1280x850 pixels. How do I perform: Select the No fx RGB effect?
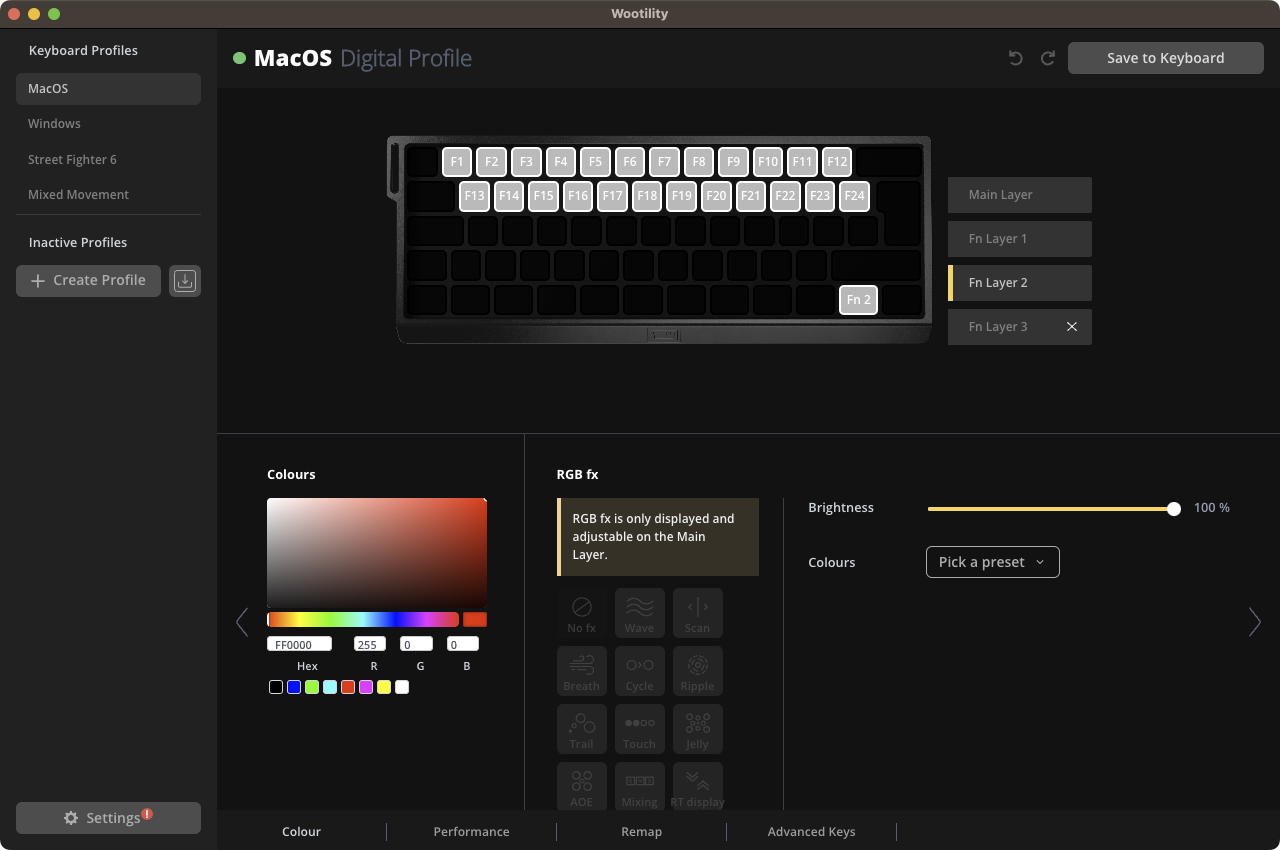tap(581, 613)
